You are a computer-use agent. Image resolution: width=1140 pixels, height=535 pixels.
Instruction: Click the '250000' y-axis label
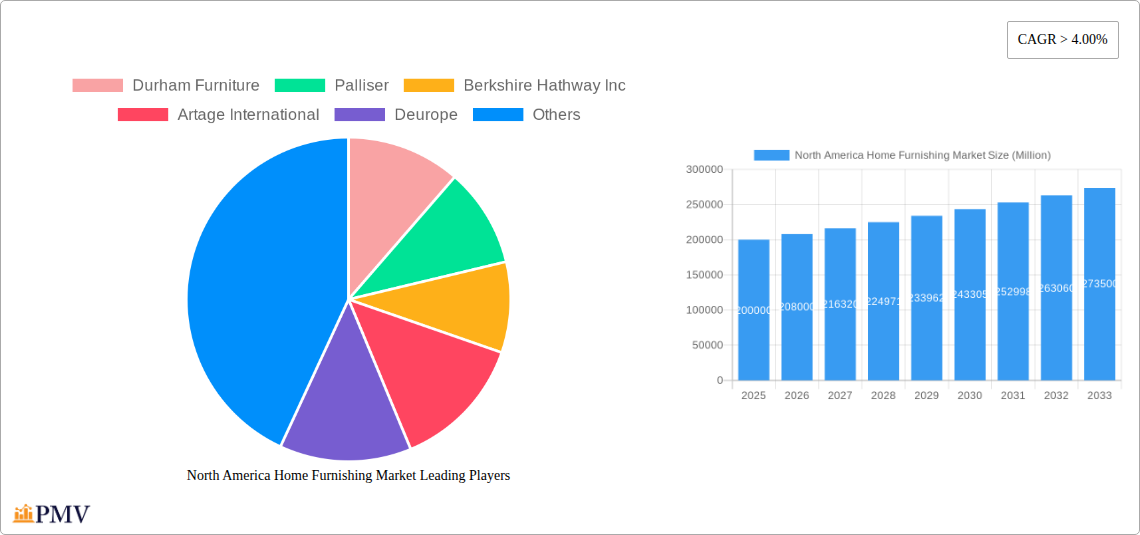(x=705, y=204)
